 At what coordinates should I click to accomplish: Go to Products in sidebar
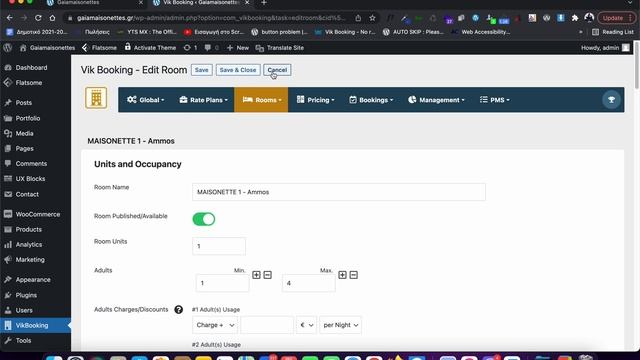point(29,229)
